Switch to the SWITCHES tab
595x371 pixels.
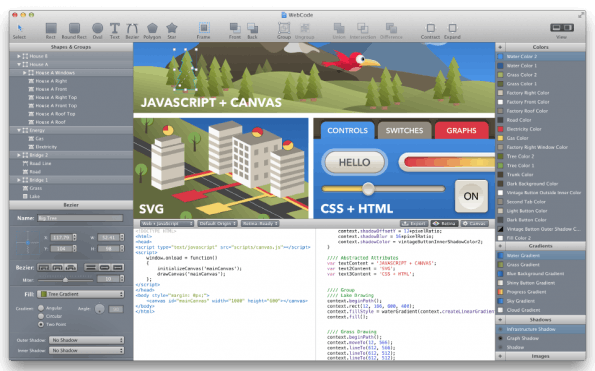[x=405, y=130]
